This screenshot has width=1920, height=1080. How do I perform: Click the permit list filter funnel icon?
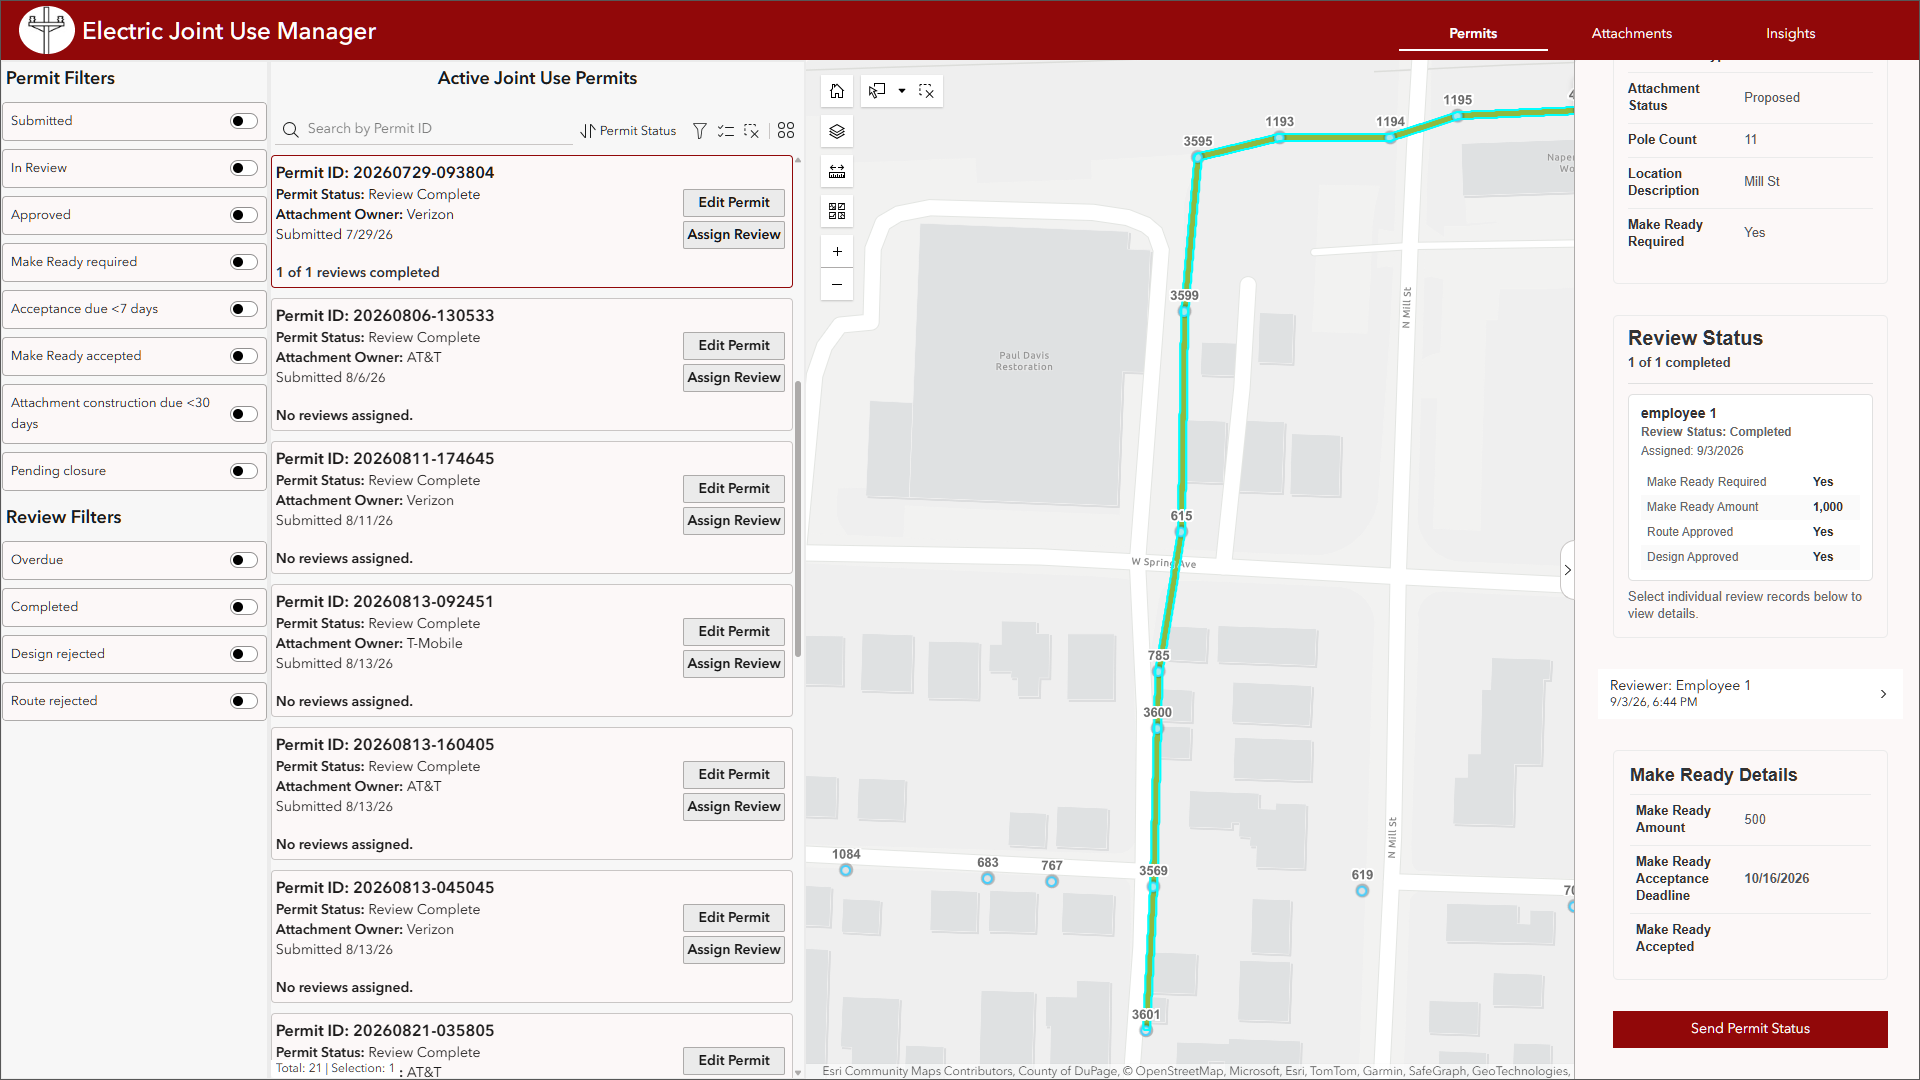pos(700,131)
